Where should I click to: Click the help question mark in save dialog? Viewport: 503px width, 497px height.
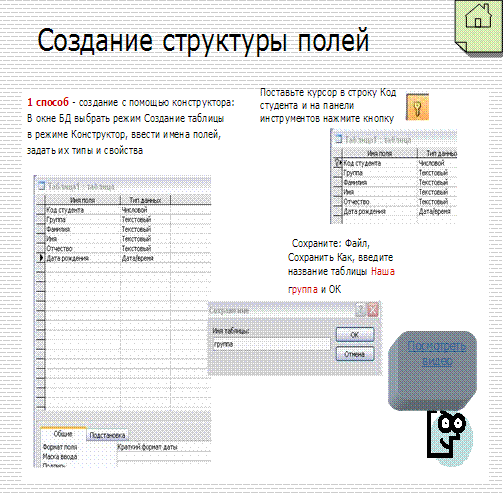[360, 310]
